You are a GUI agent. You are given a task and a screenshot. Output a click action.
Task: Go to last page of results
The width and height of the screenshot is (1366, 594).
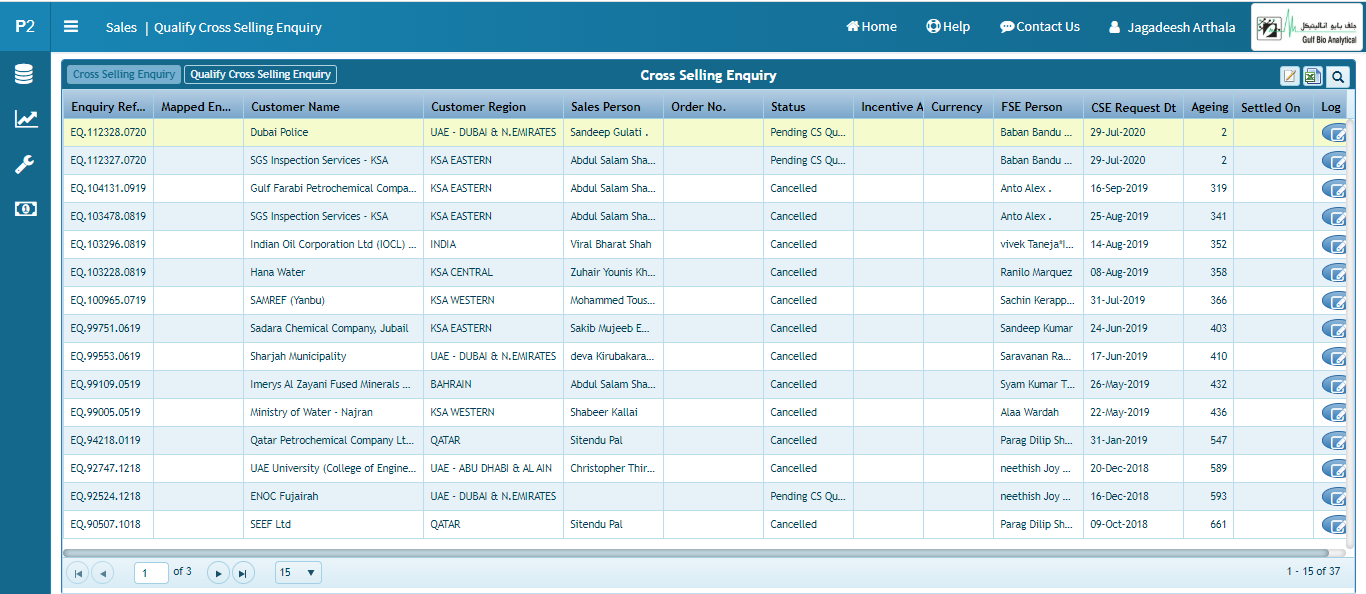tap(243, 573)
